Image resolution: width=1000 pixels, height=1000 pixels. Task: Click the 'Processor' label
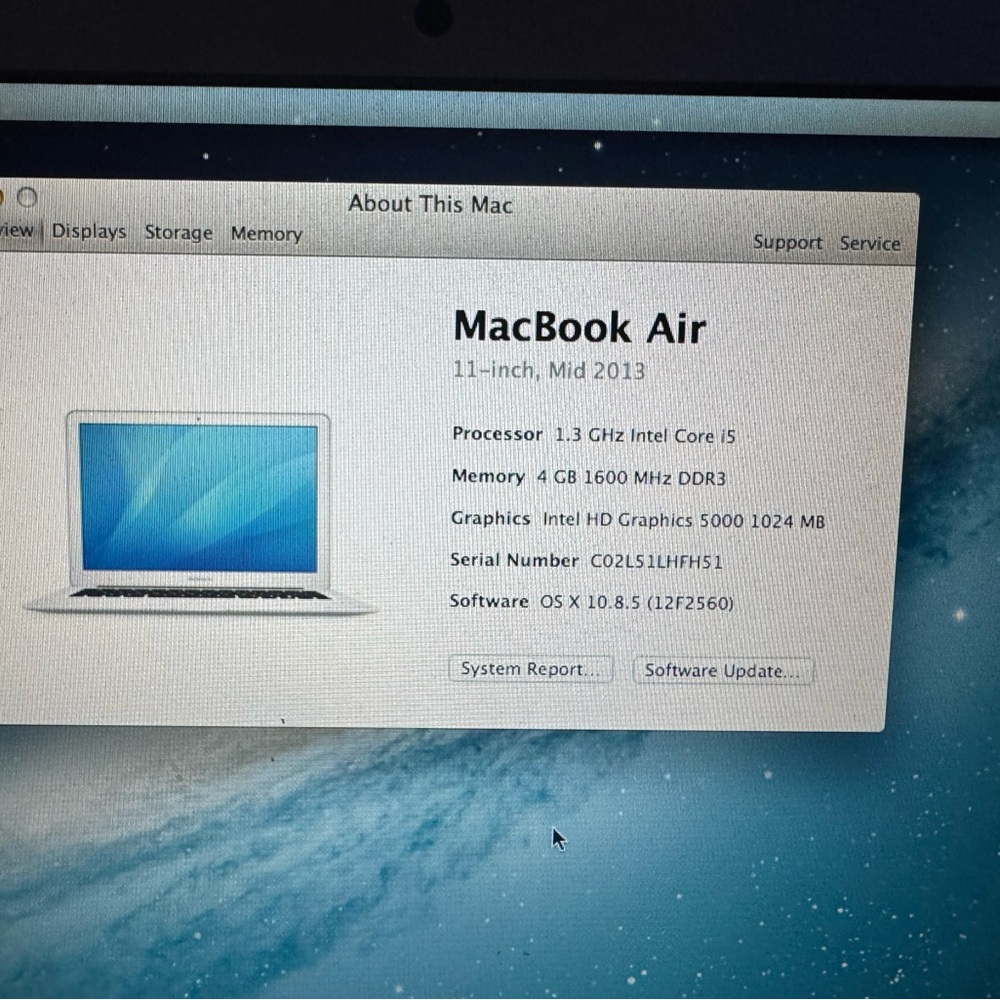[x=497, y=434]
